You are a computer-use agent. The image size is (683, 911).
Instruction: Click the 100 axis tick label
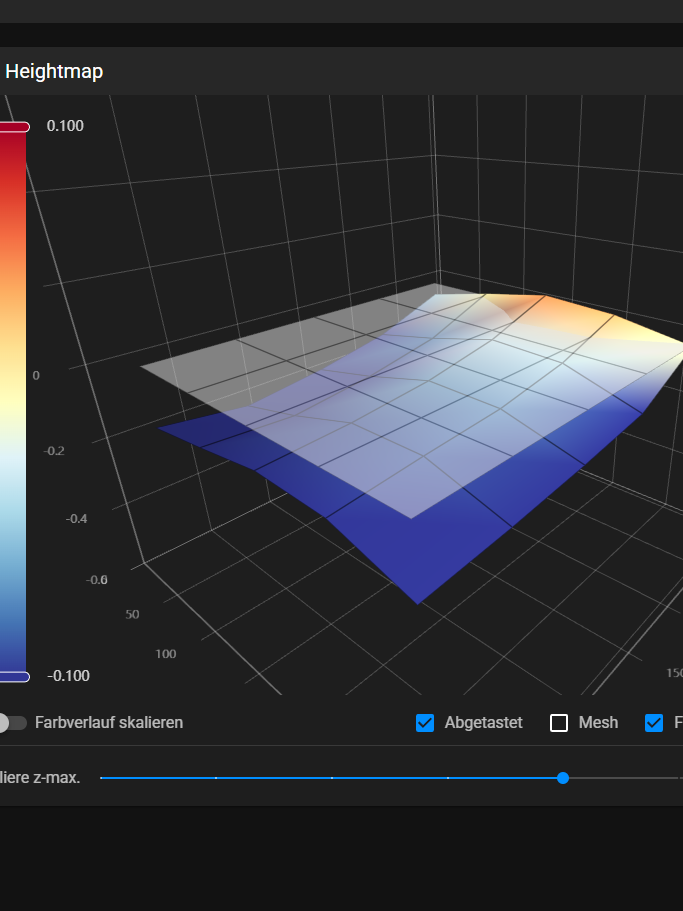click(166, 654)
